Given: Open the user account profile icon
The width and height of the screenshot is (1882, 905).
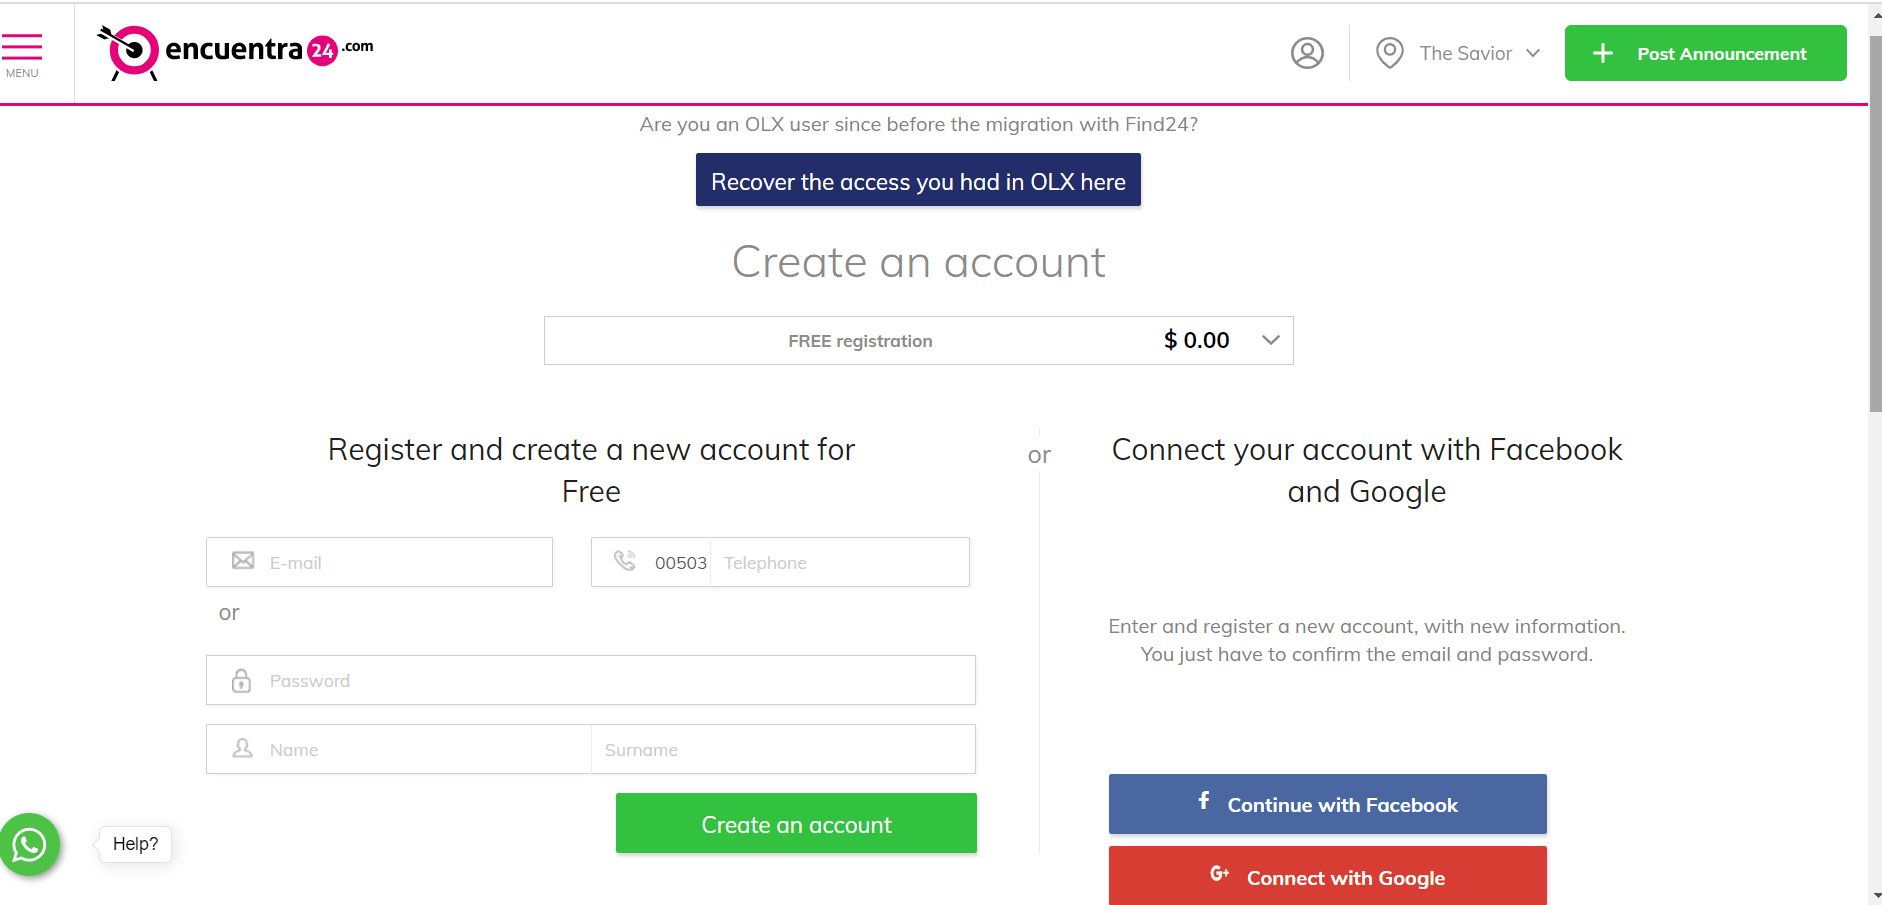Looking at the screenshot, I should point(1307,53).
